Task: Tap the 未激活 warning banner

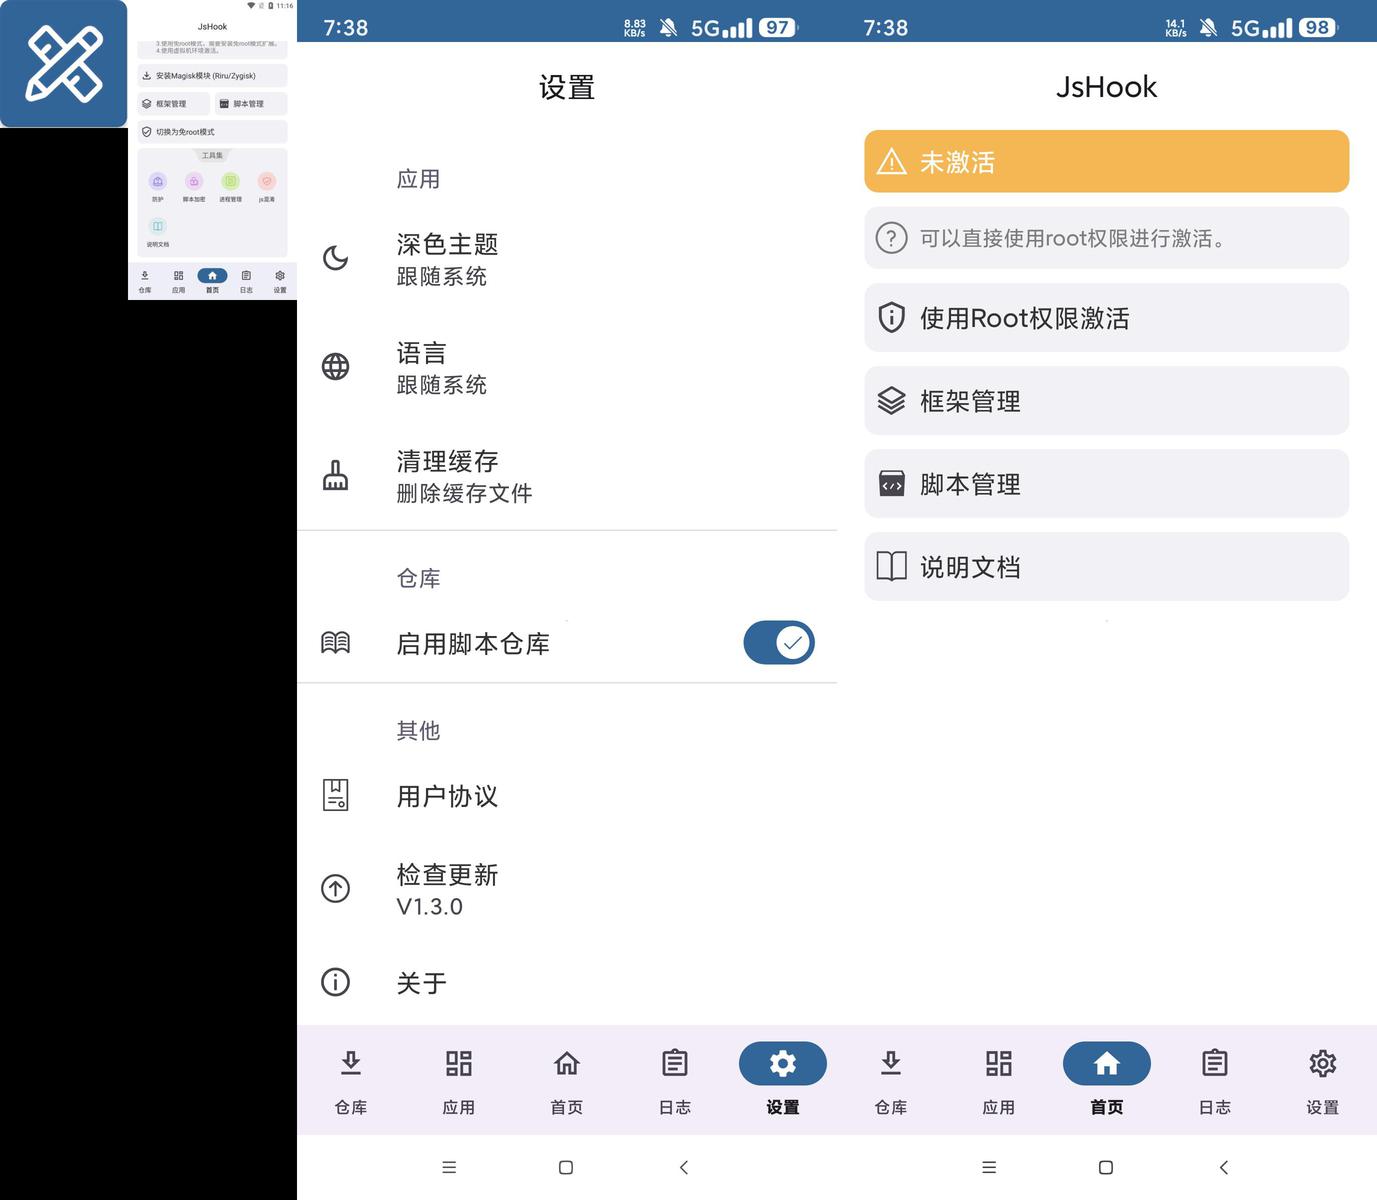Action: [1106, 161]
